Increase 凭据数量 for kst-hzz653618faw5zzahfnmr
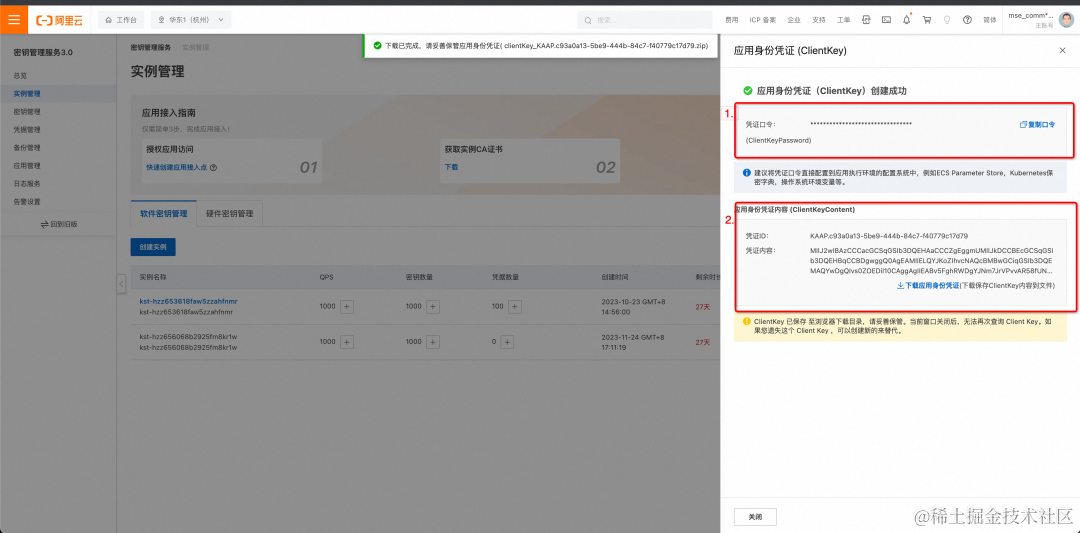The width and height of the screenshot is (1080, 533). coord(515,306)
